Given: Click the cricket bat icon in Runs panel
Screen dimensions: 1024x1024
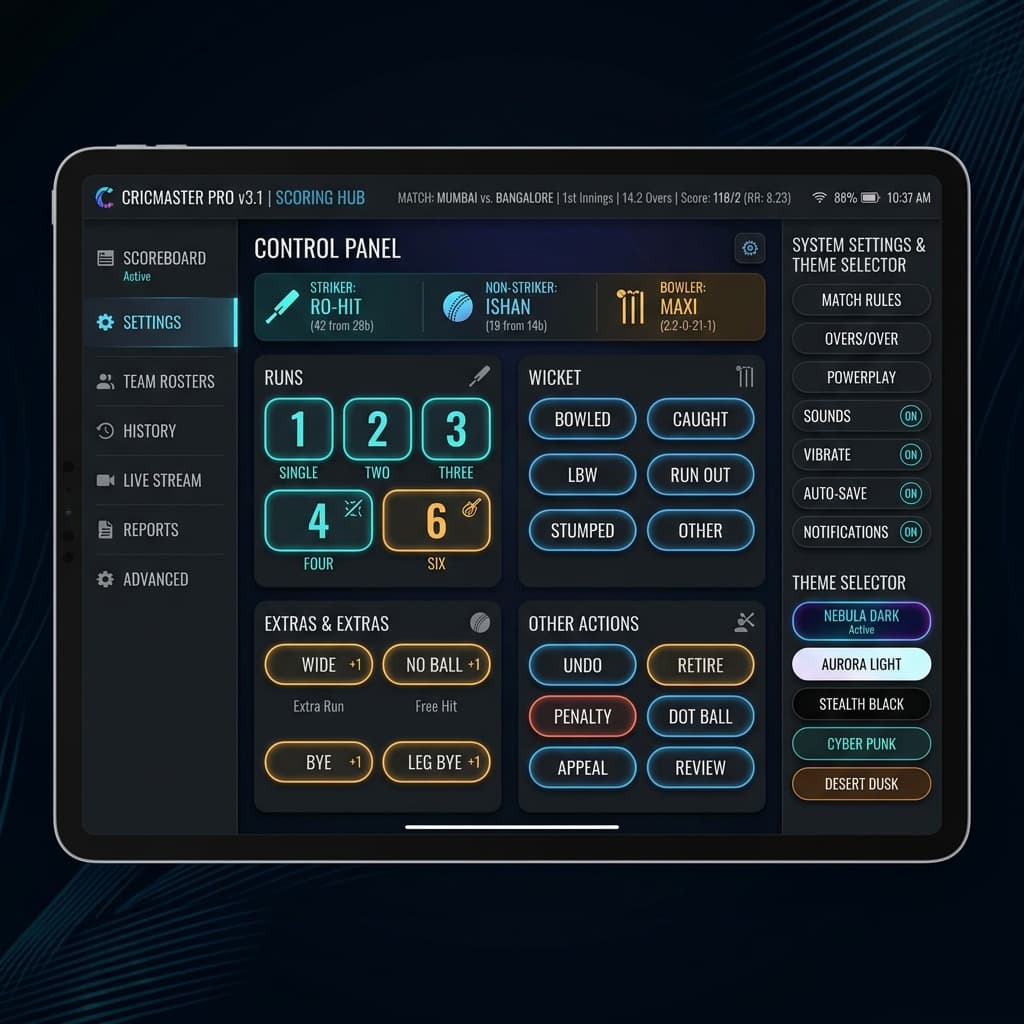Looking at the screenshot, I should (479, 376).
